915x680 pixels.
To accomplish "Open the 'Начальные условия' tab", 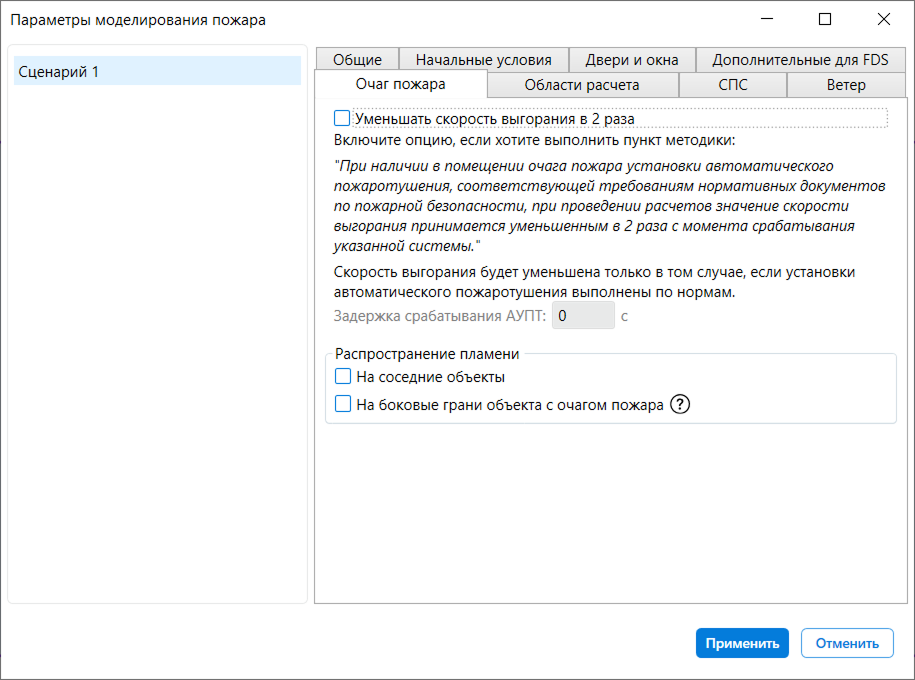I will pyautogui.click(x=483, y=60).
